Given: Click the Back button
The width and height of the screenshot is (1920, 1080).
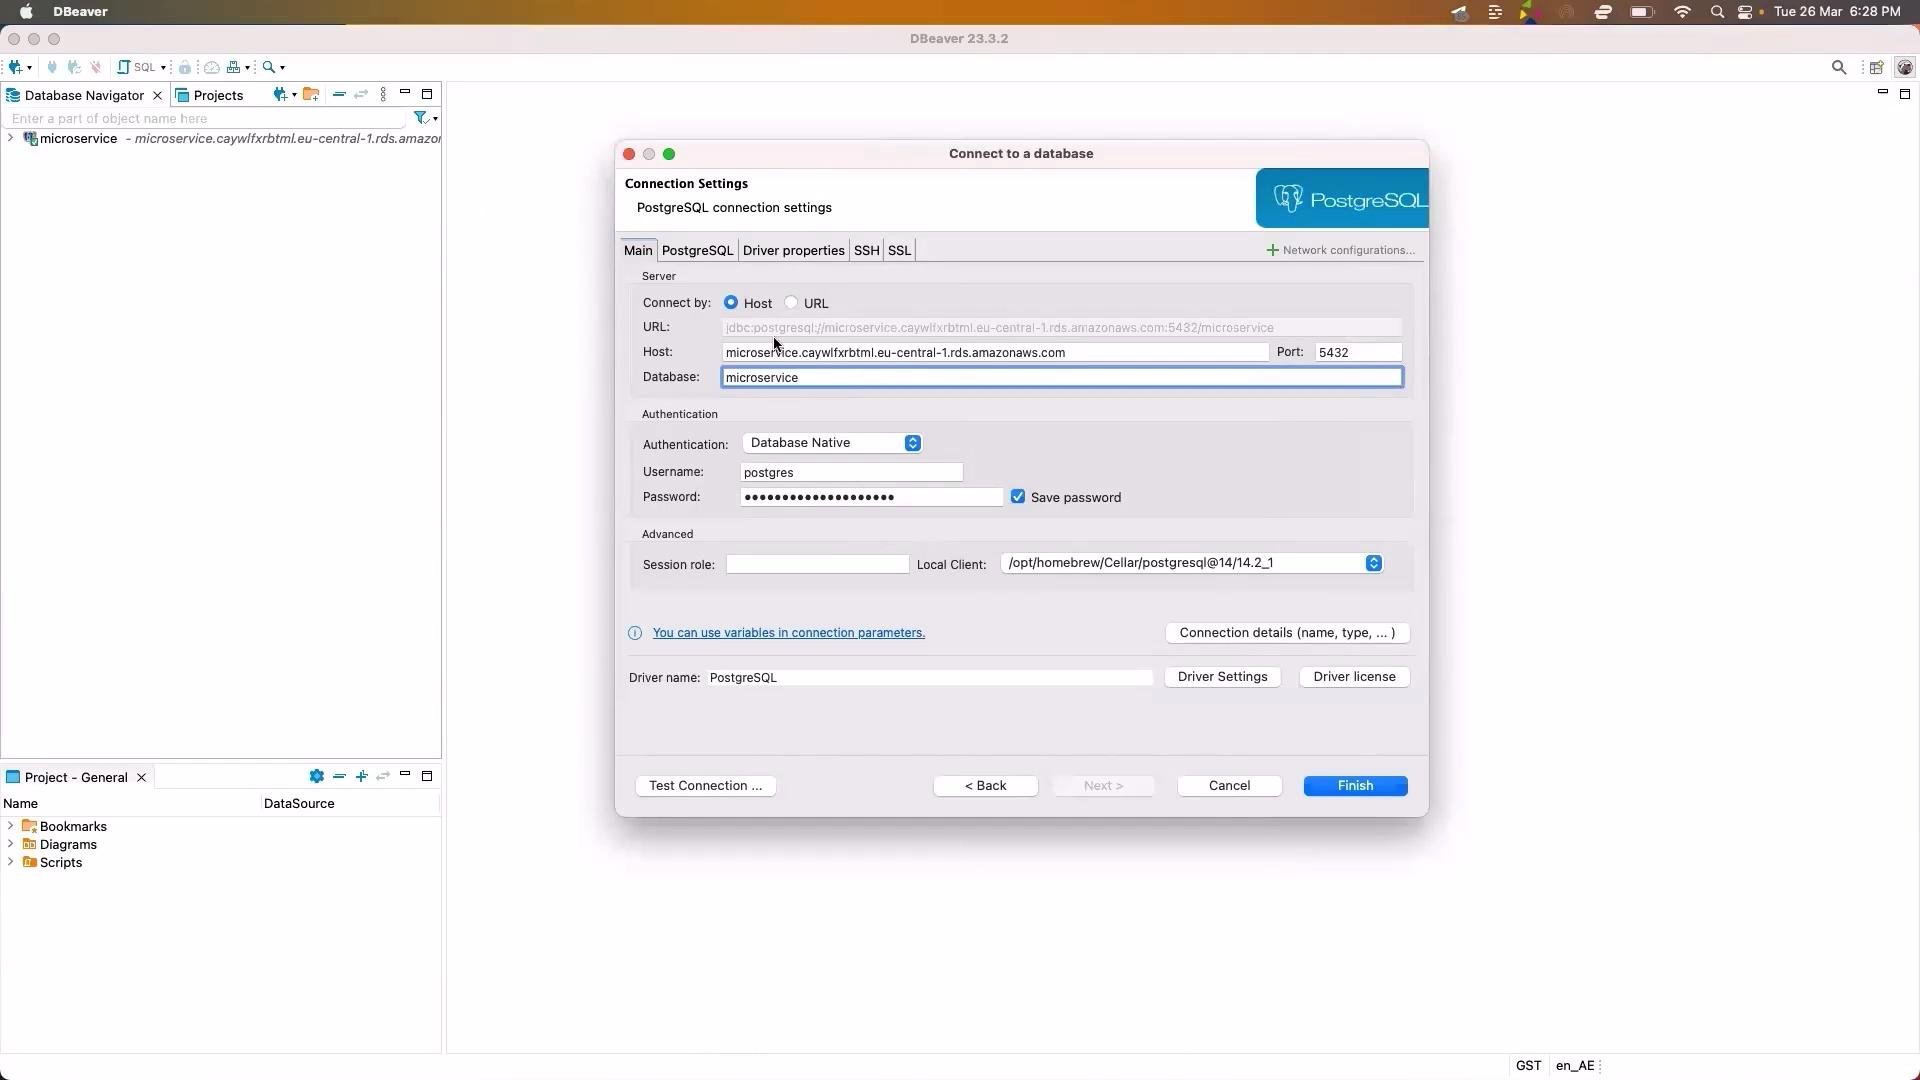Looking at the screenshot, I should [986, 786].
